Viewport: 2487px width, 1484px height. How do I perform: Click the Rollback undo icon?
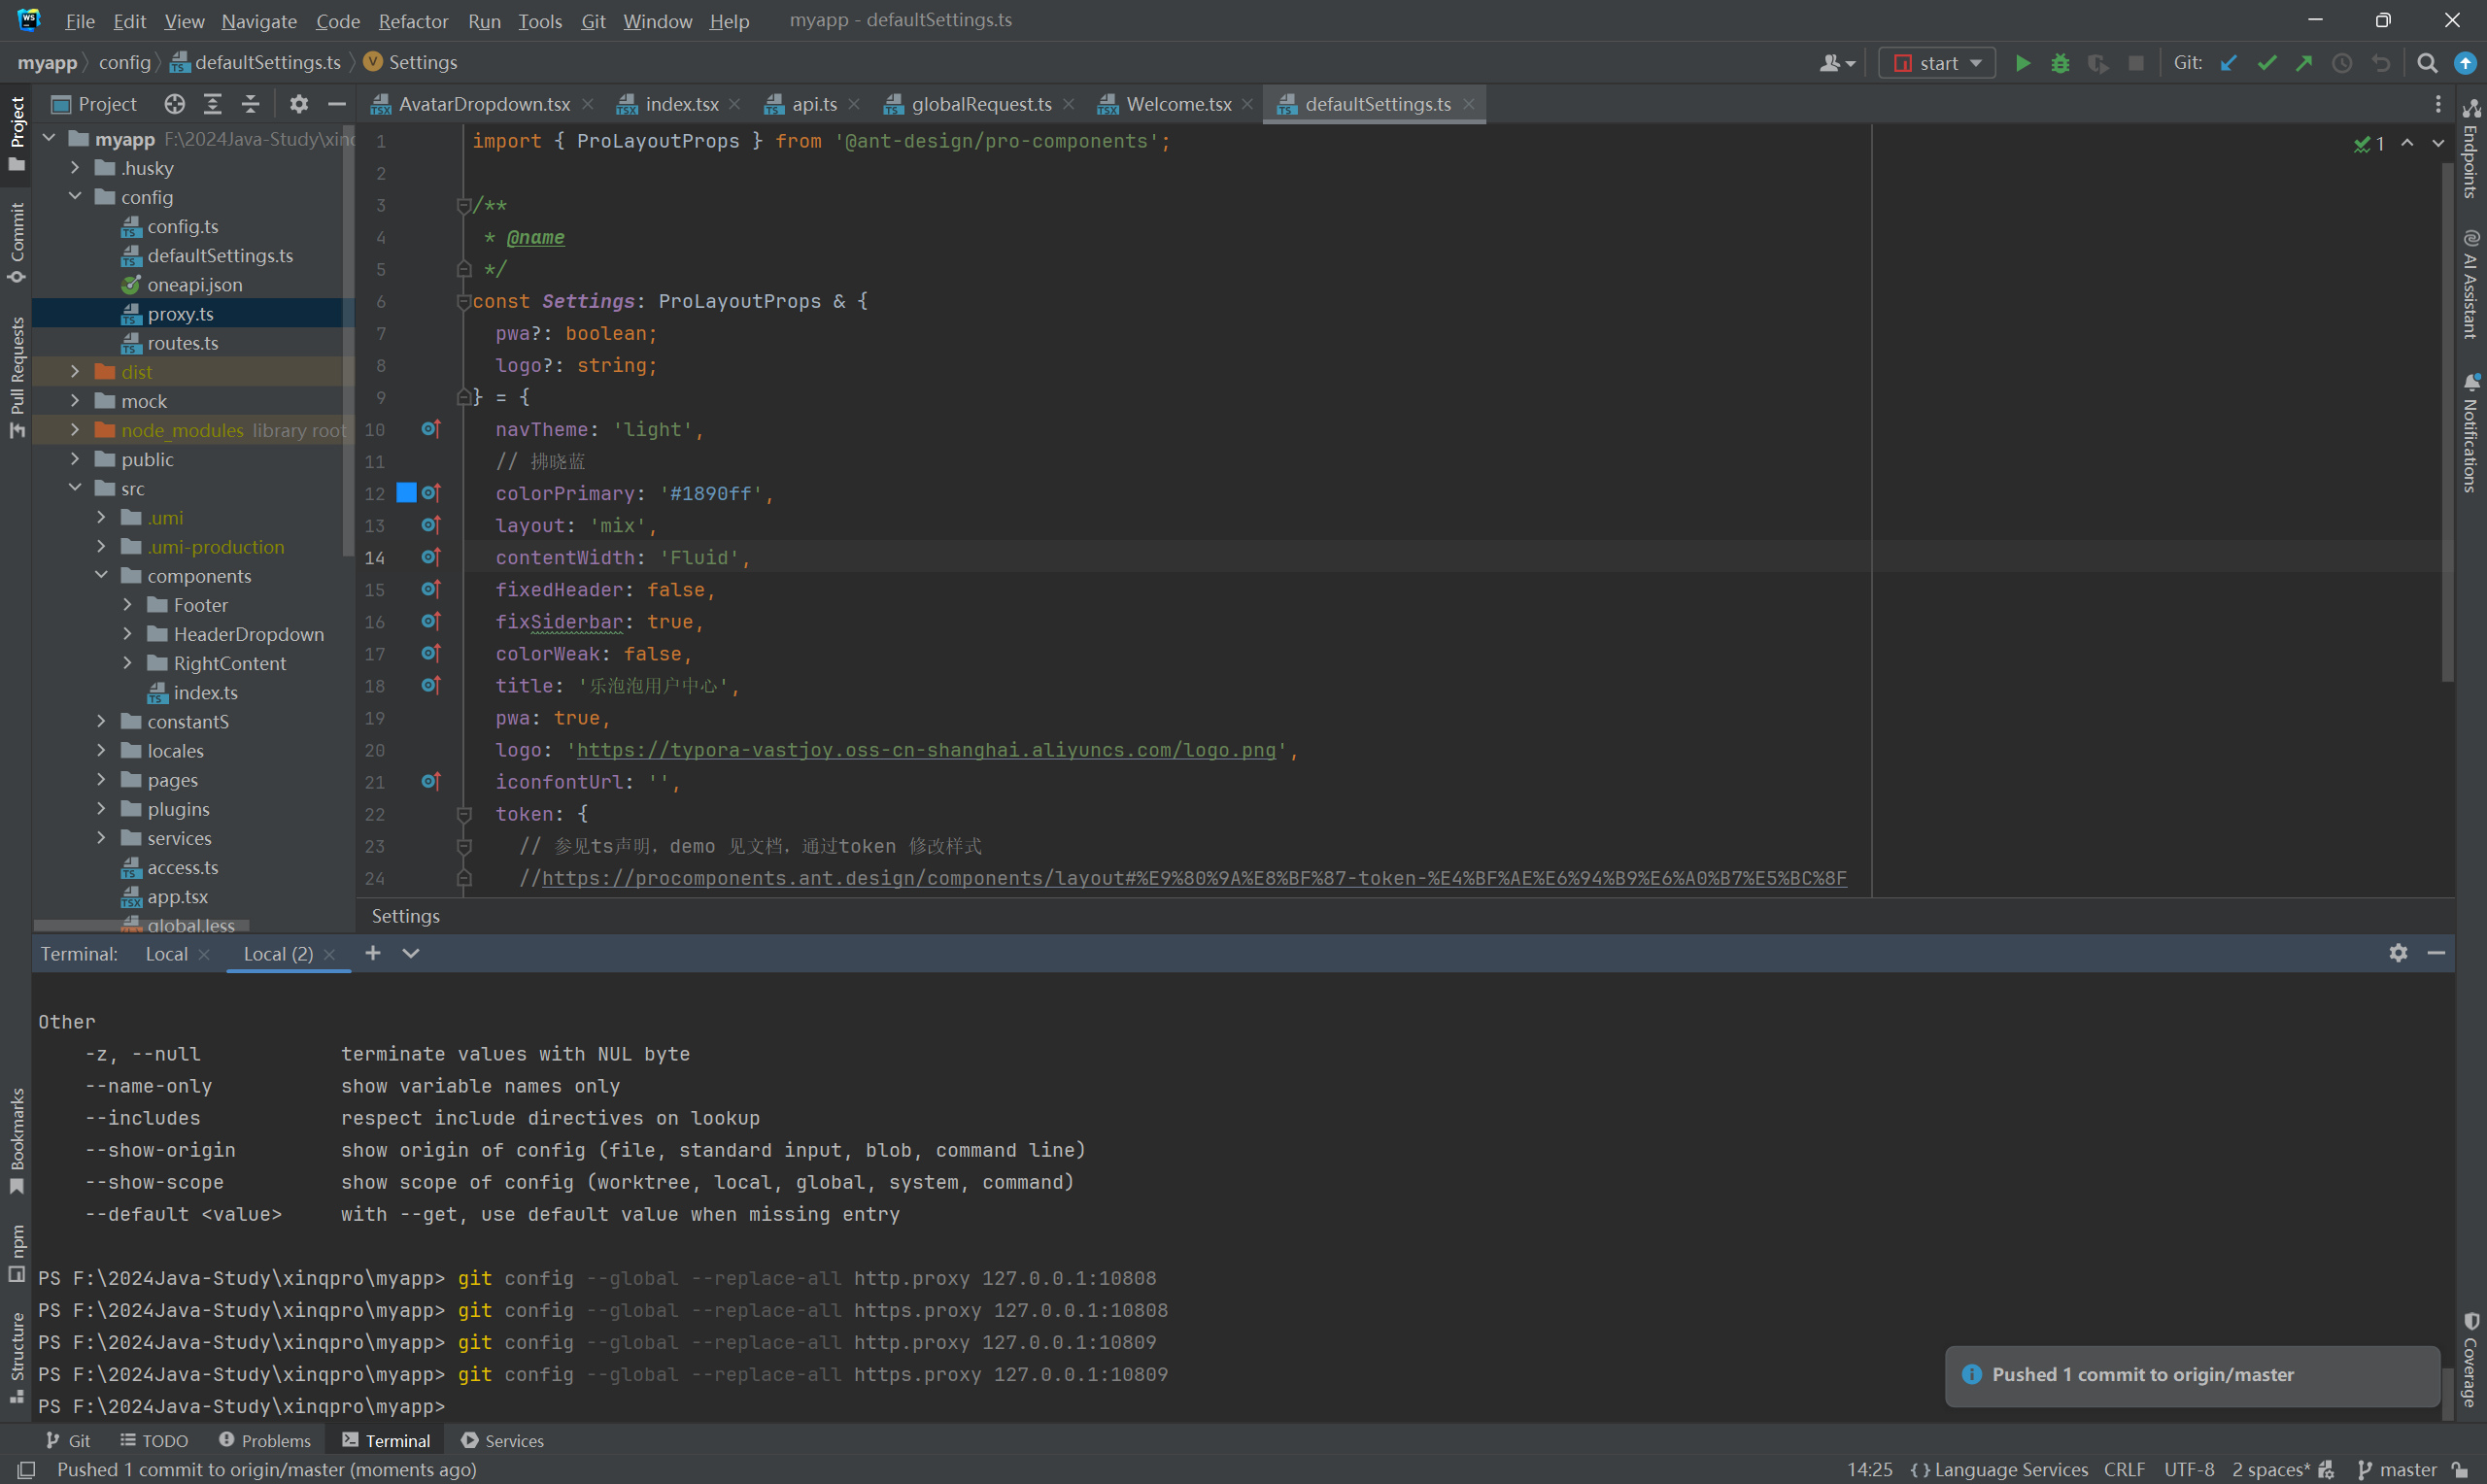click(x=2380, y=63)
